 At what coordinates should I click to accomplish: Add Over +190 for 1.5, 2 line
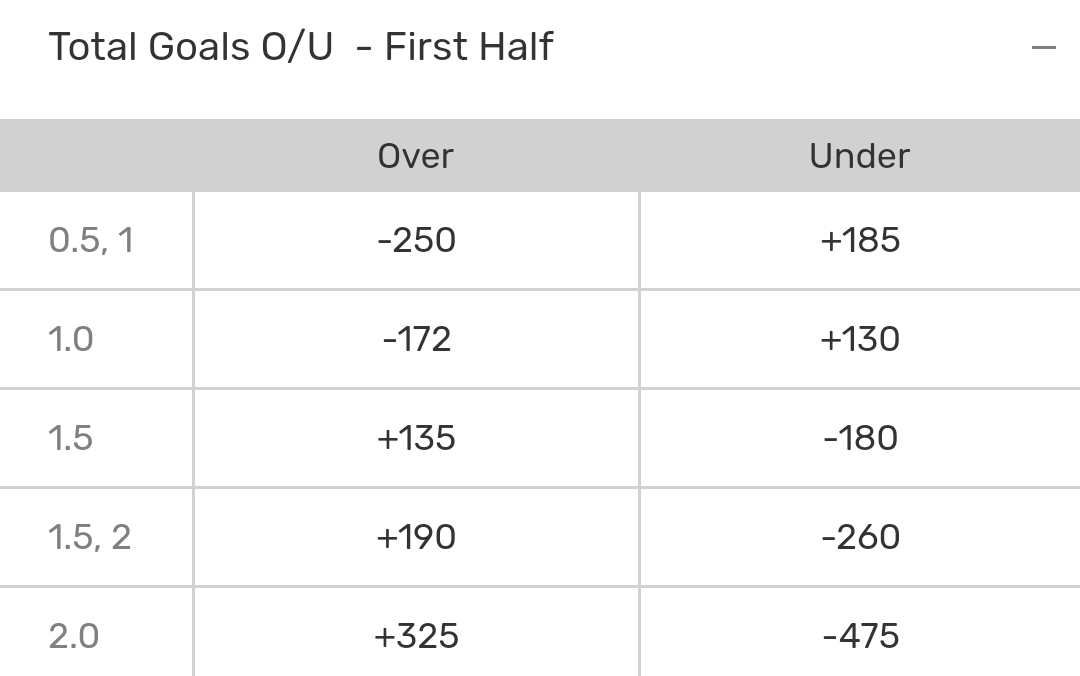(416, 537)
